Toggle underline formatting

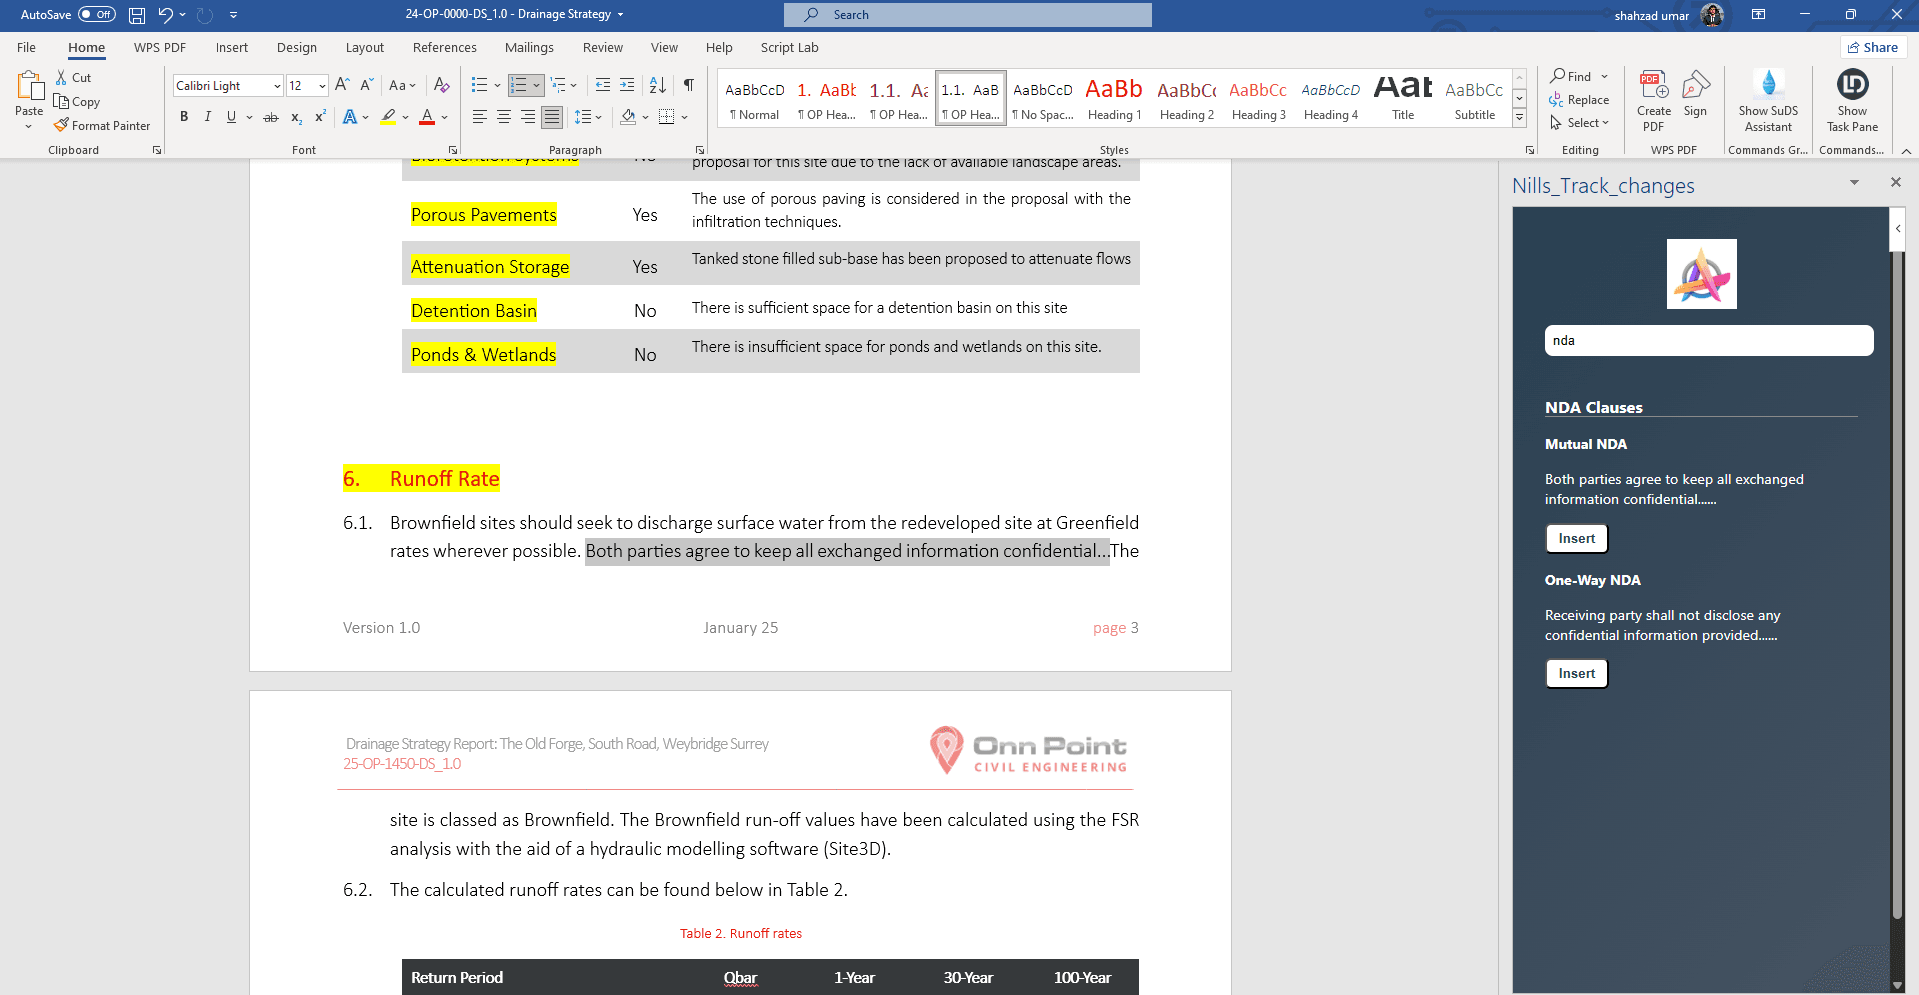click(231, 117)
